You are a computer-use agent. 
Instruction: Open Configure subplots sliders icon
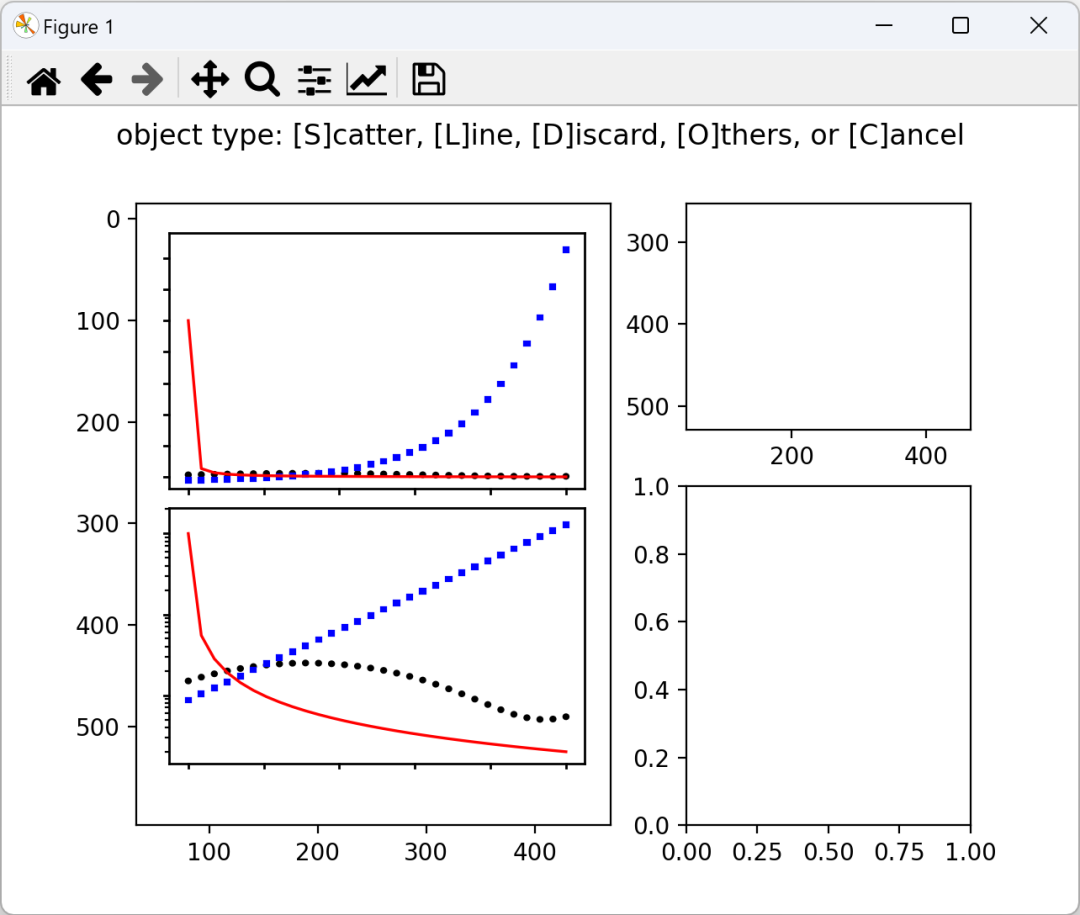[x=315, y=79]
